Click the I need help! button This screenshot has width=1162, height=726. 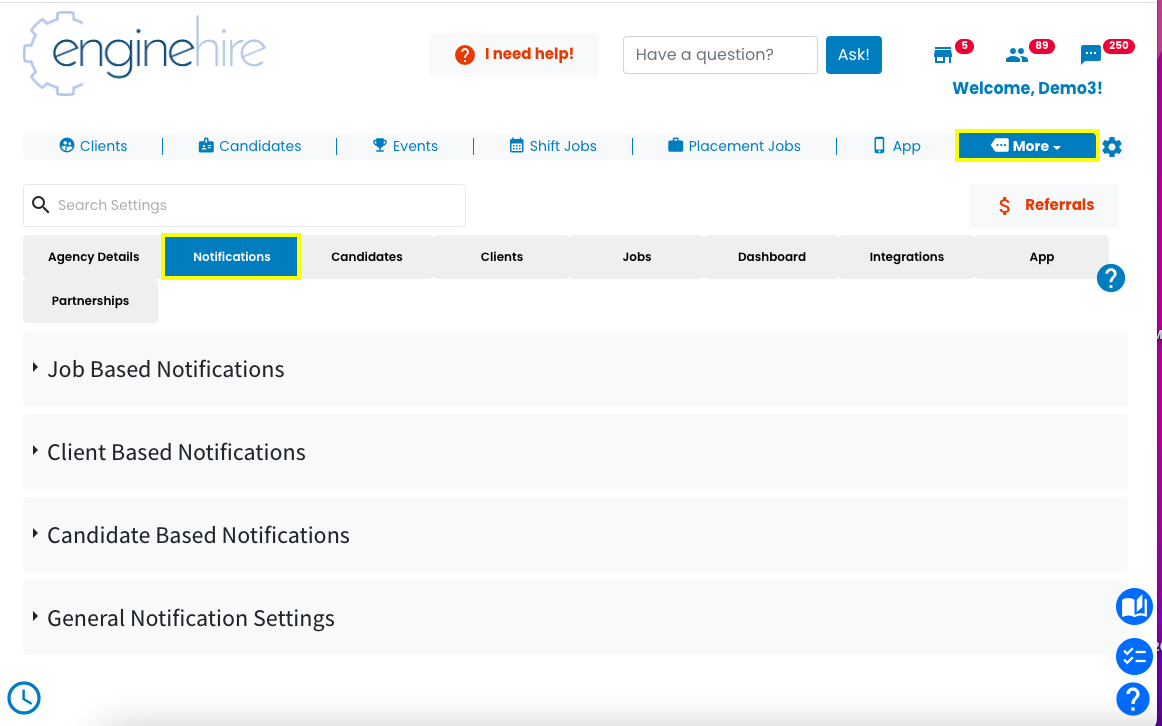tap(514, 55)
